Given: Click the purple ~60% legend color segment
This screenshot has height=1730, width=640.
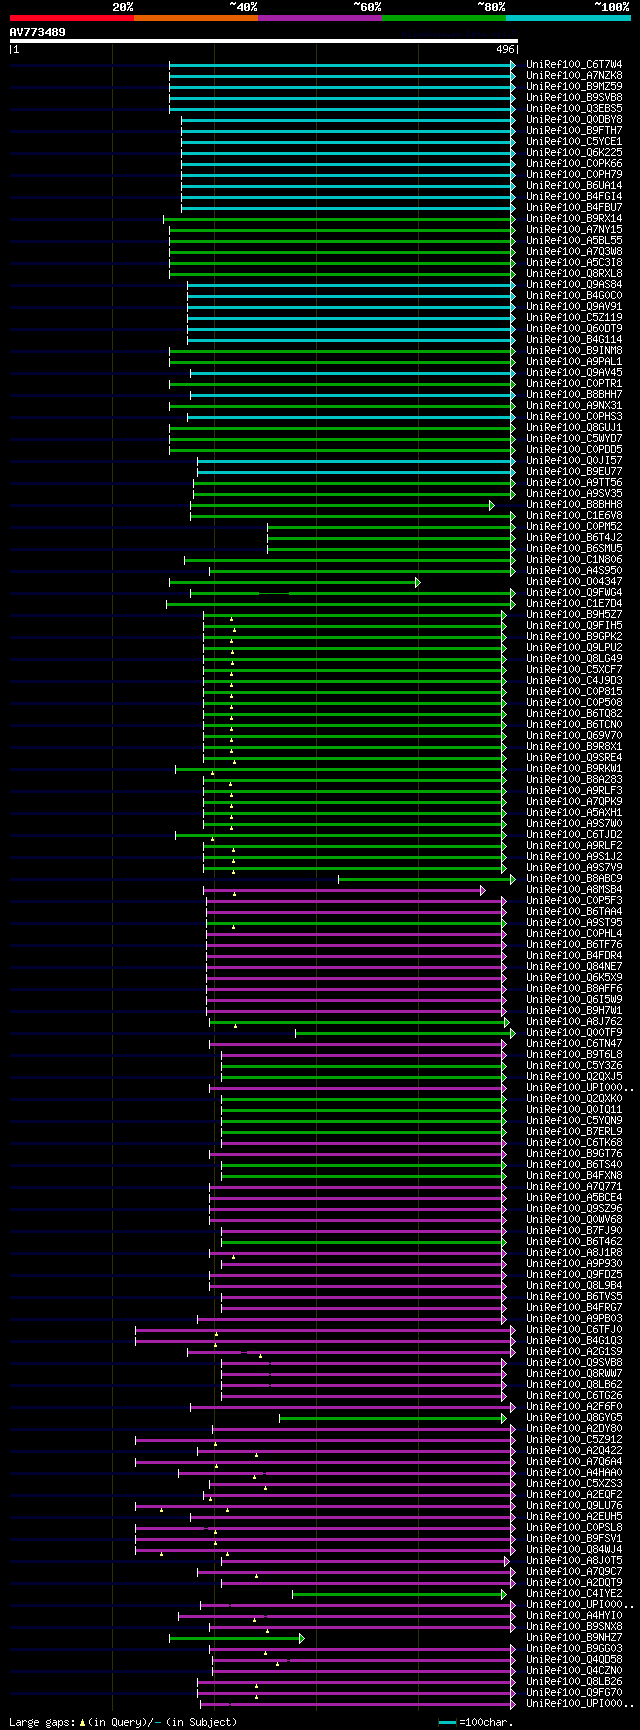Looking at the screenshot, I should pyautogui.click(x=320, y=18).
